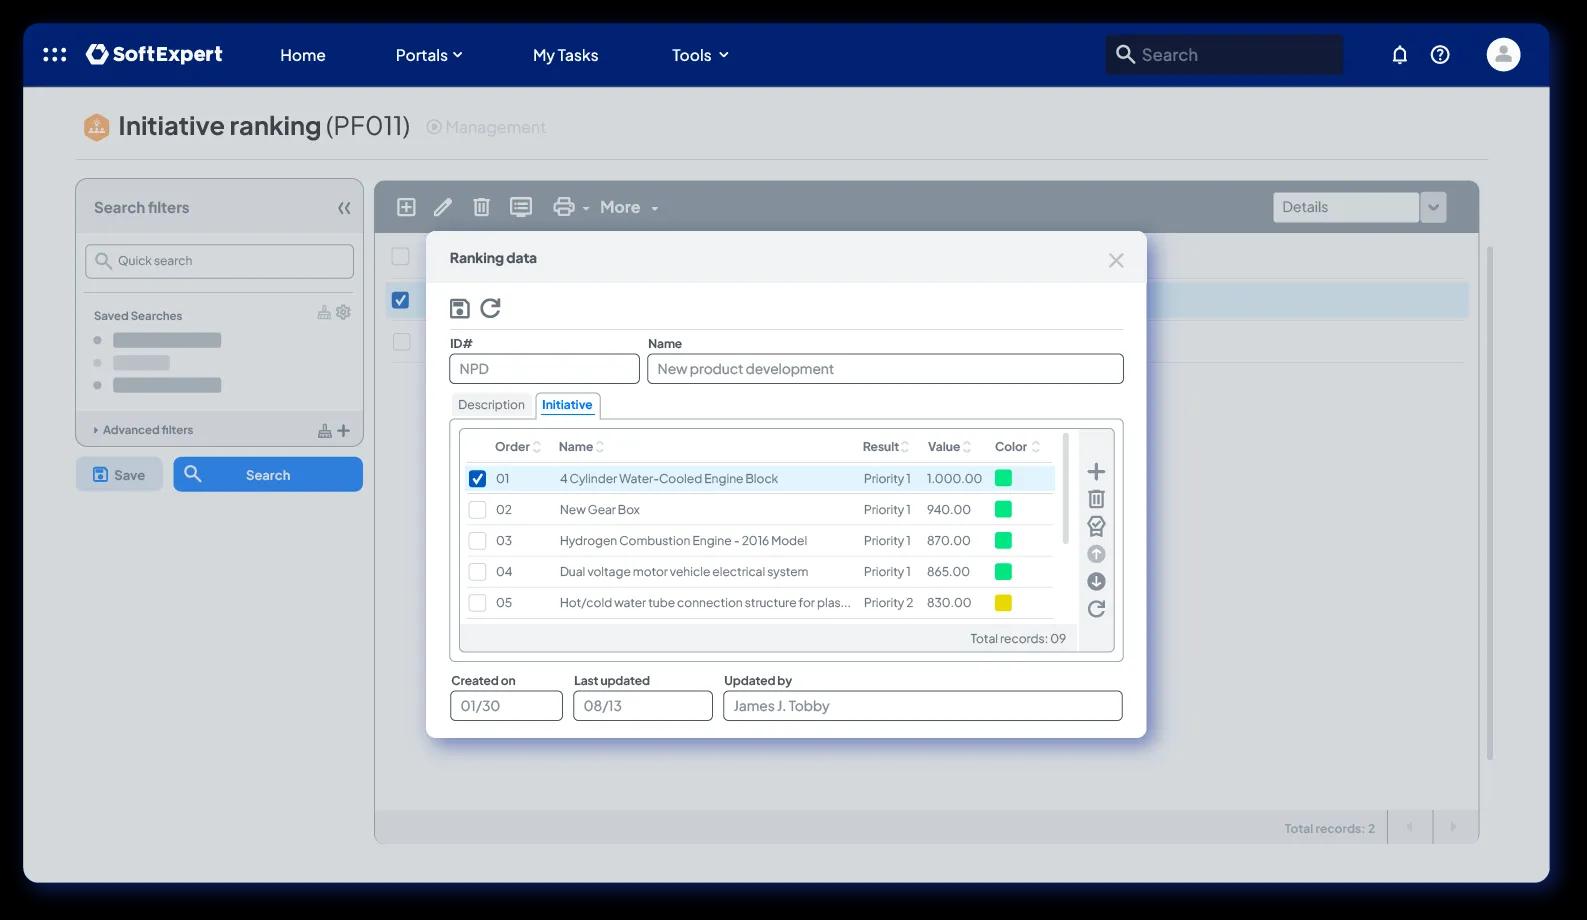Image resolution: width=1587 pixels, height=920 pixels.
Task: Click the Quick search field
Action: coord(219,261)
